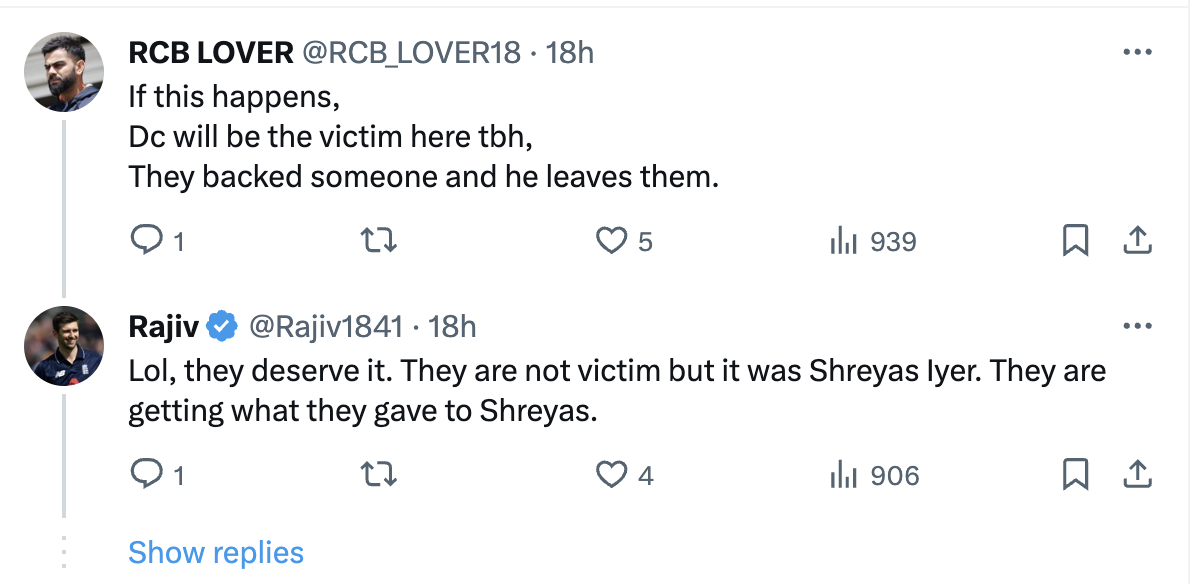Share RCB LOVER's tweet
1194x584 pixels.
[1138, 241]
